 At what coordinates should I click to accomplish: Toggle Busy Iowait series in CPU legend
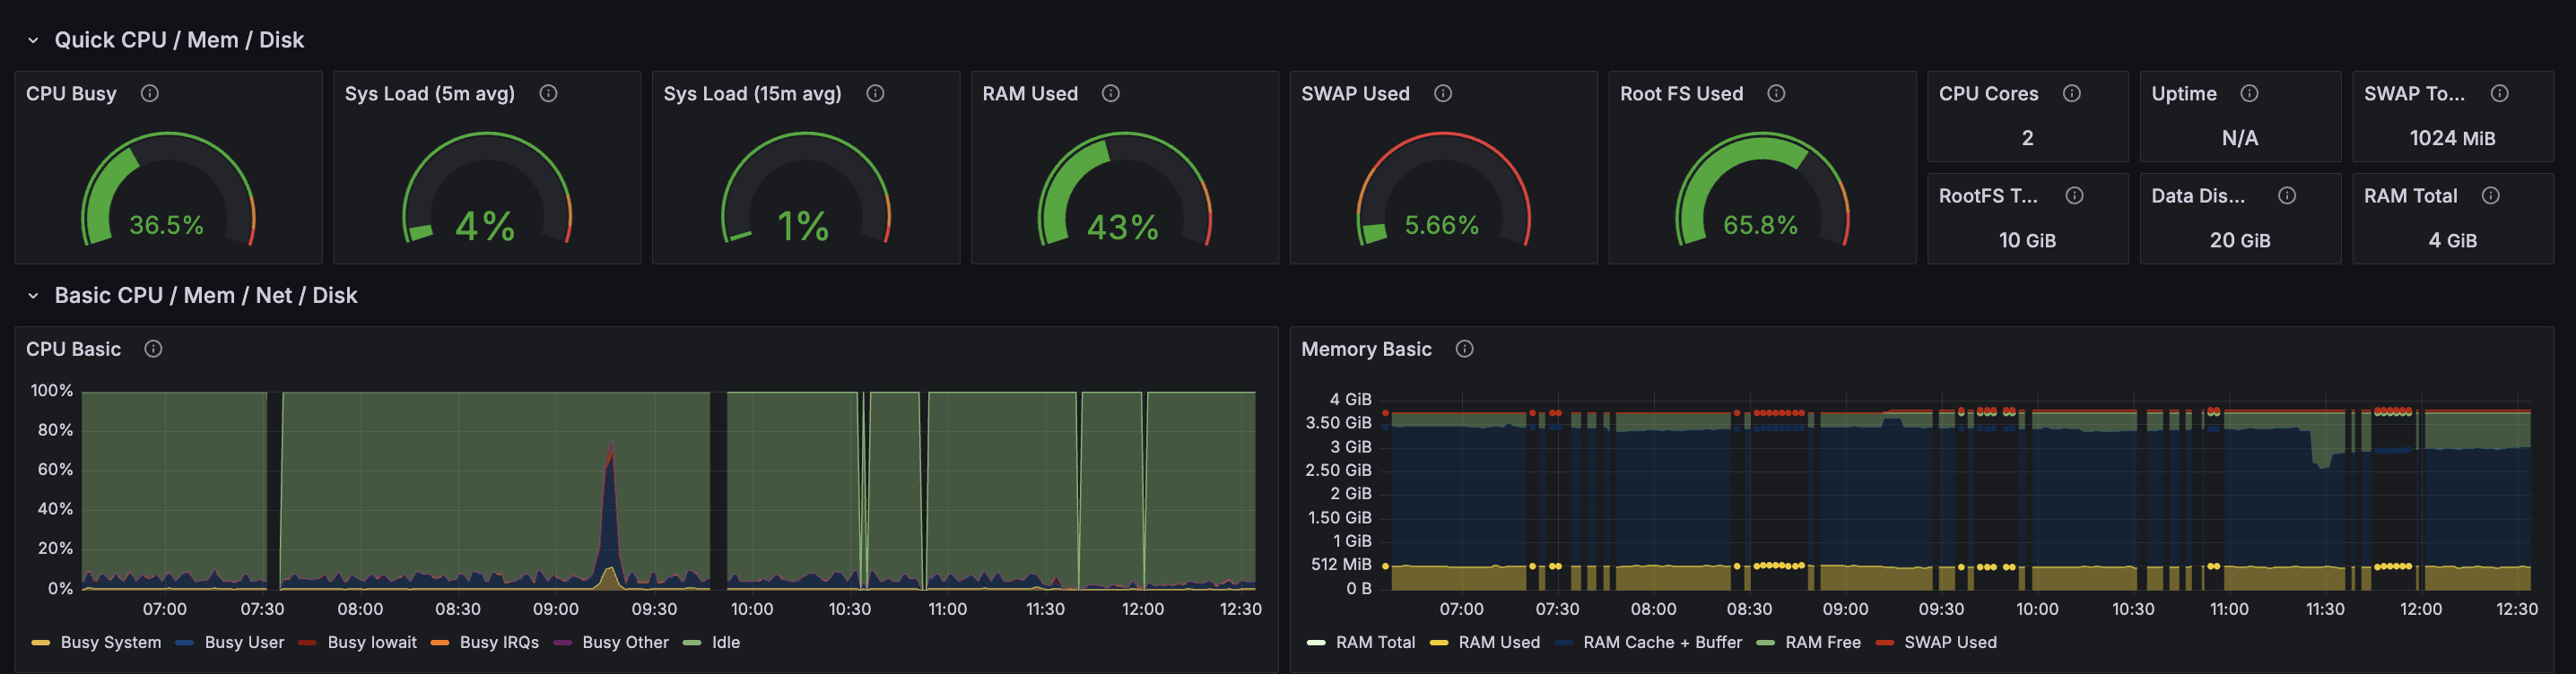(372, 642)
